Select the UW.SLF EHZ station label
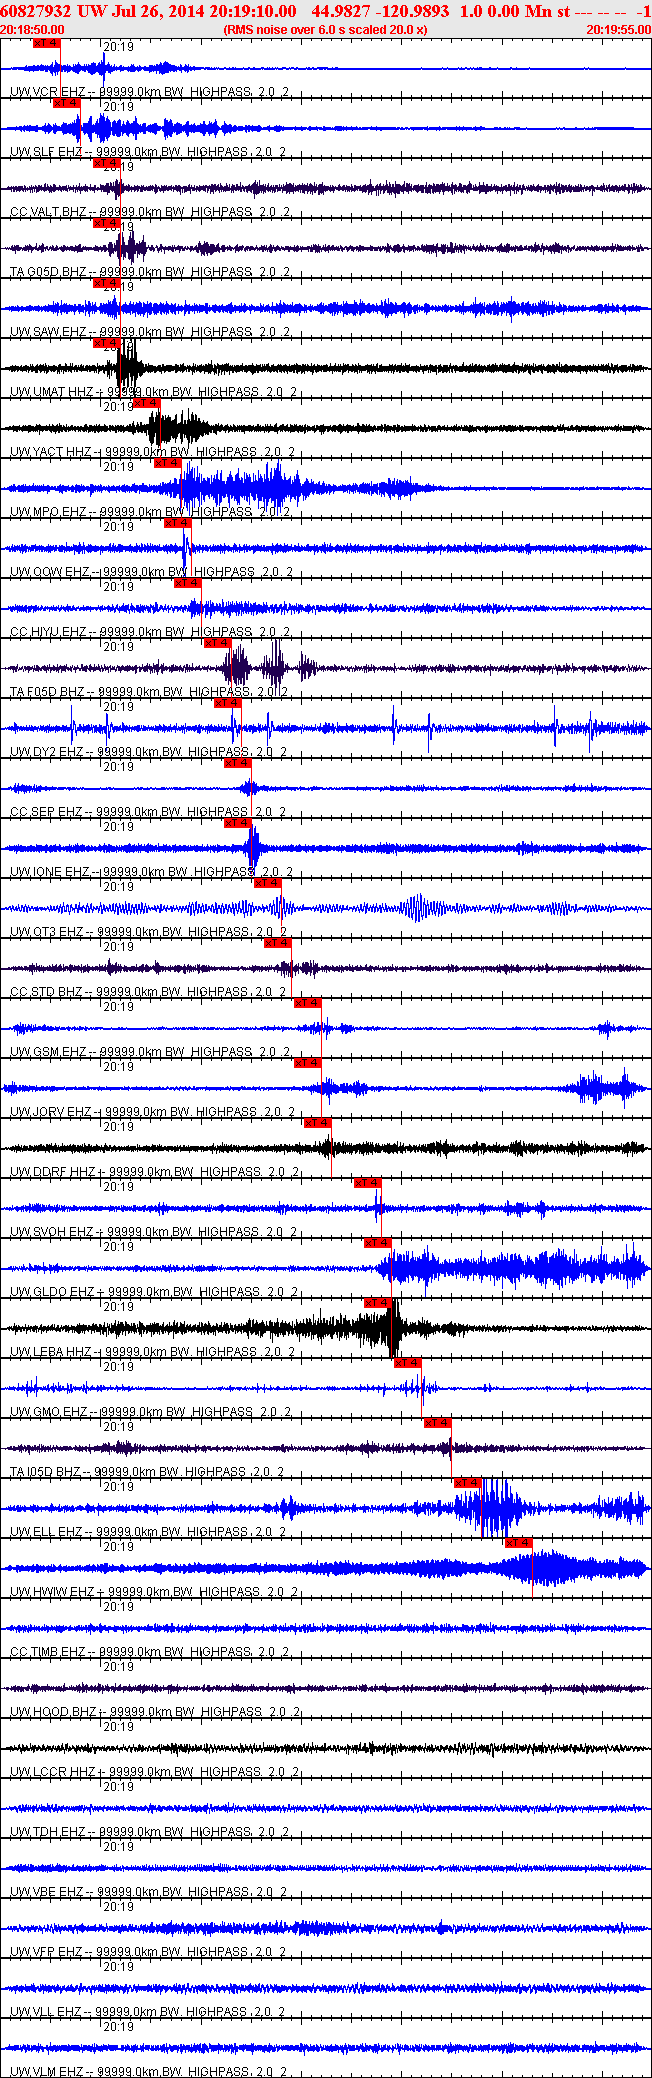The image size is (652, 2078). 46,152
